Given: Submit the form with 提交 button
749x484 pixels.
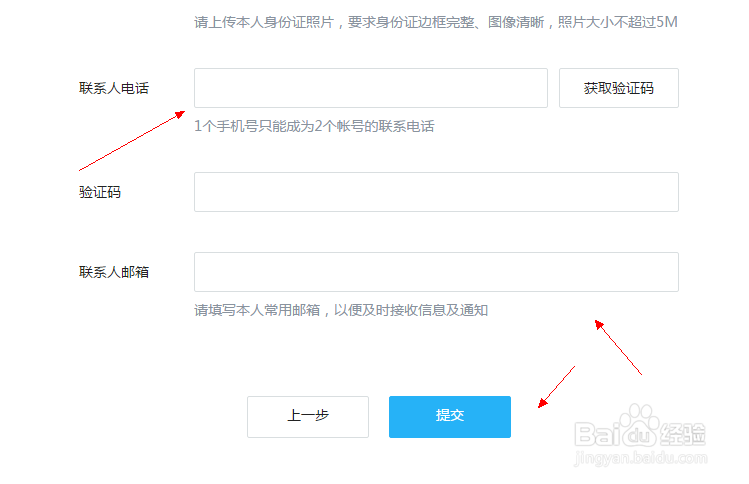Looking at the screenshot, I should [x=449, y=417].
